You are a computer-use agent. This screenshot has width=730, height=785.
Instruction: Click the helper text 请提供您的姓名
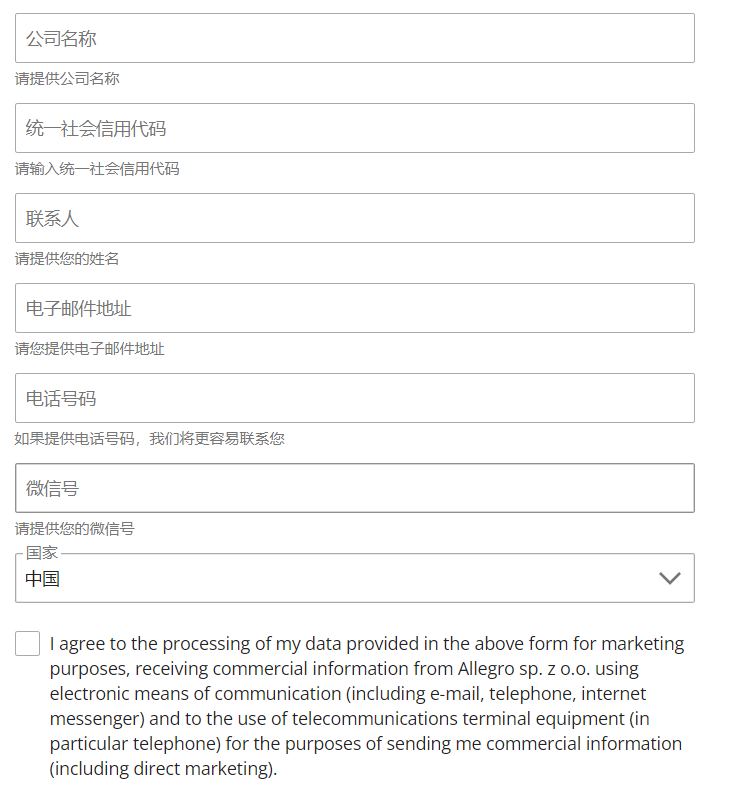click(x=67, y=259)
